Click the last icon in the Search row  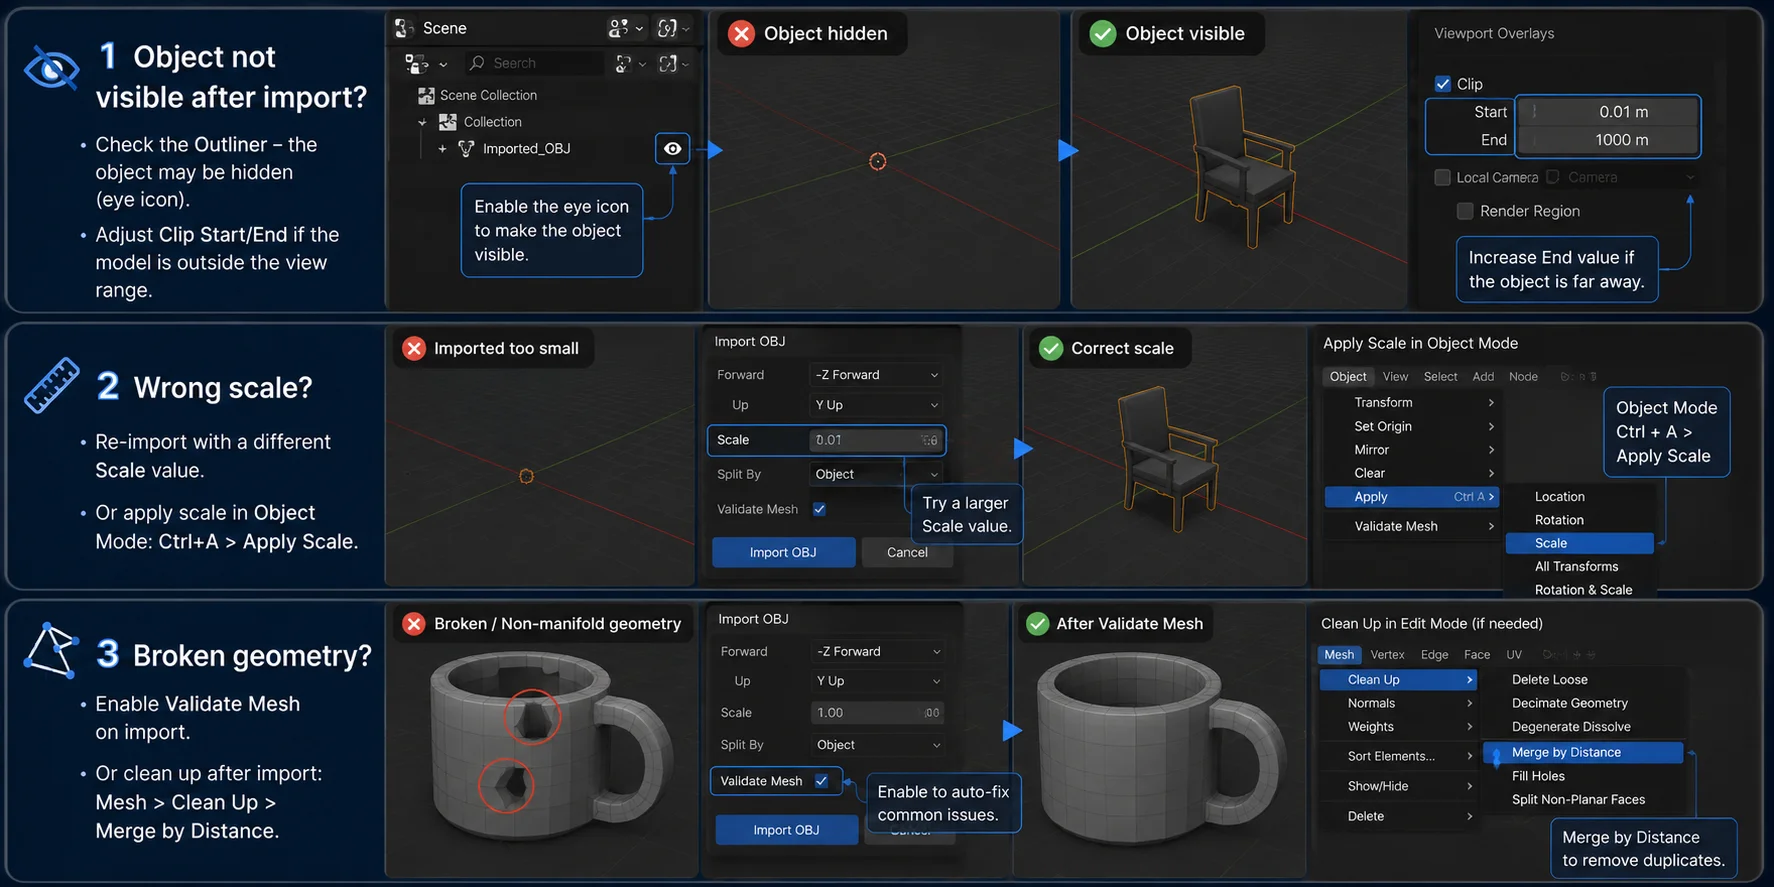pyautogui.click(x=668, y=63)
